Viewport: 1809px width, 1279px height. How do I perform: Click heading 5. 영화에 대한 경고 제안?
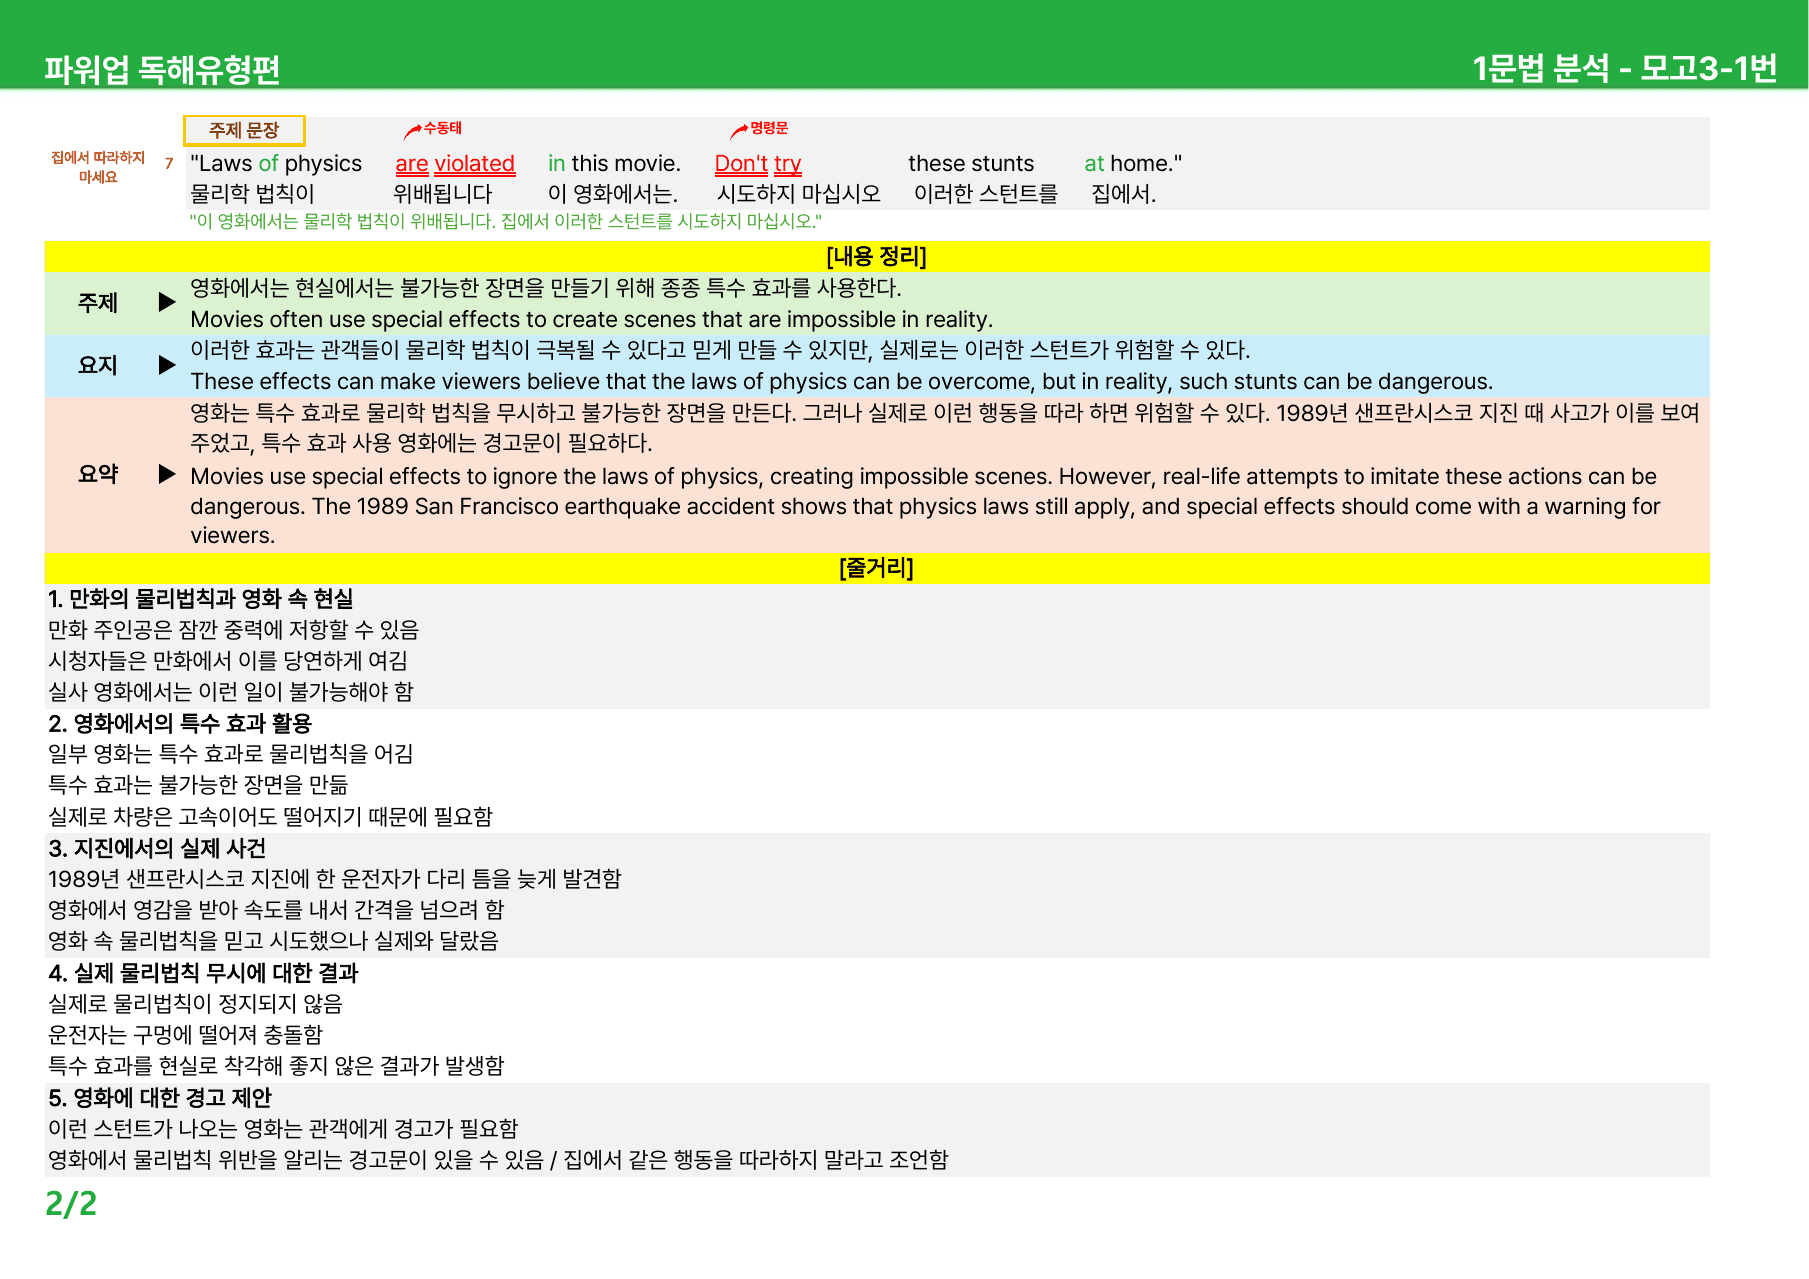coord(160,1098)
